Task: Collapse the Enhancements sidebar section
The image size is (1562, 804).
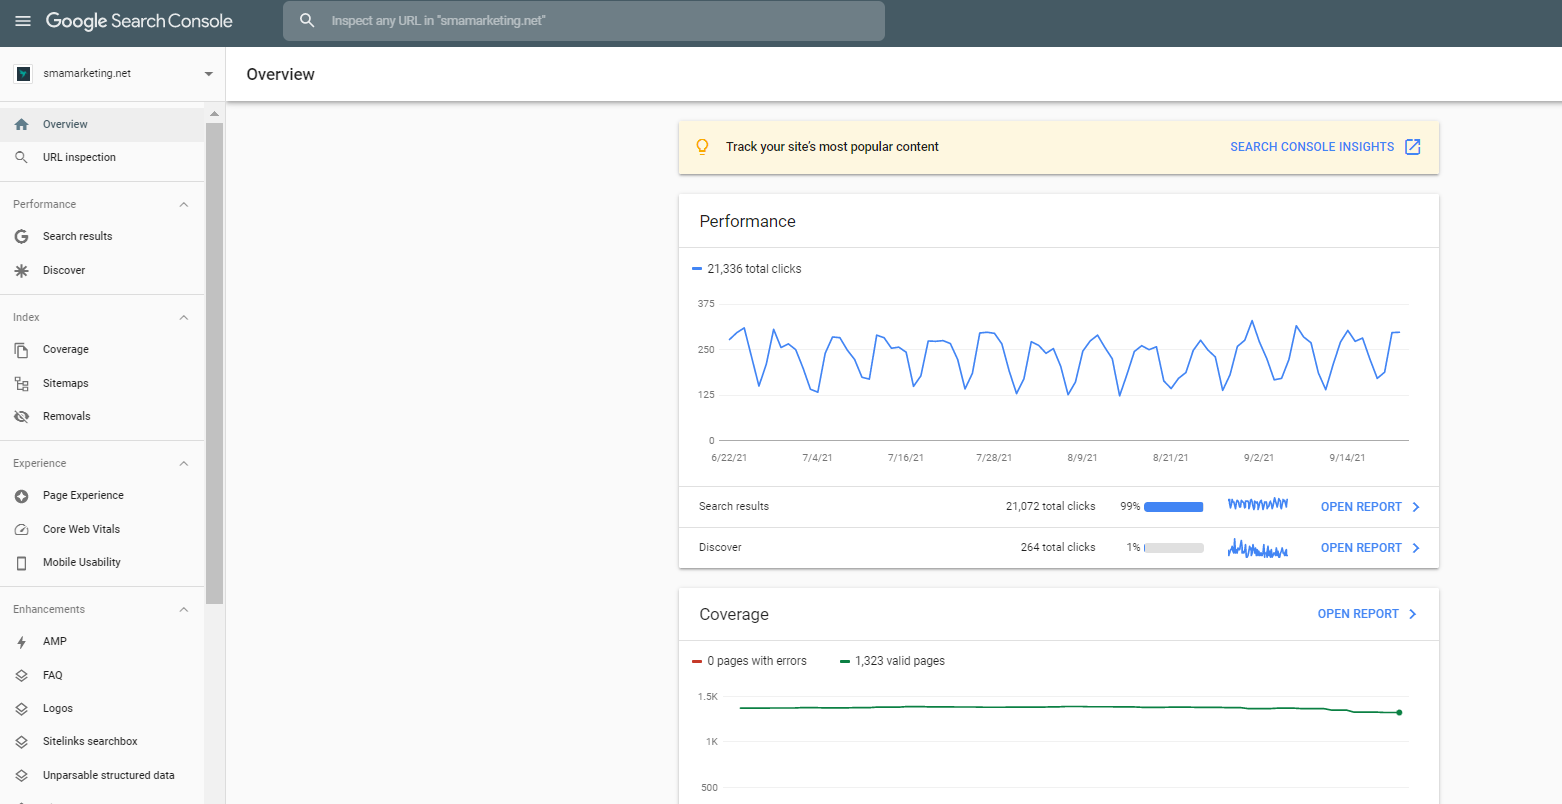Action: (183, 610)
